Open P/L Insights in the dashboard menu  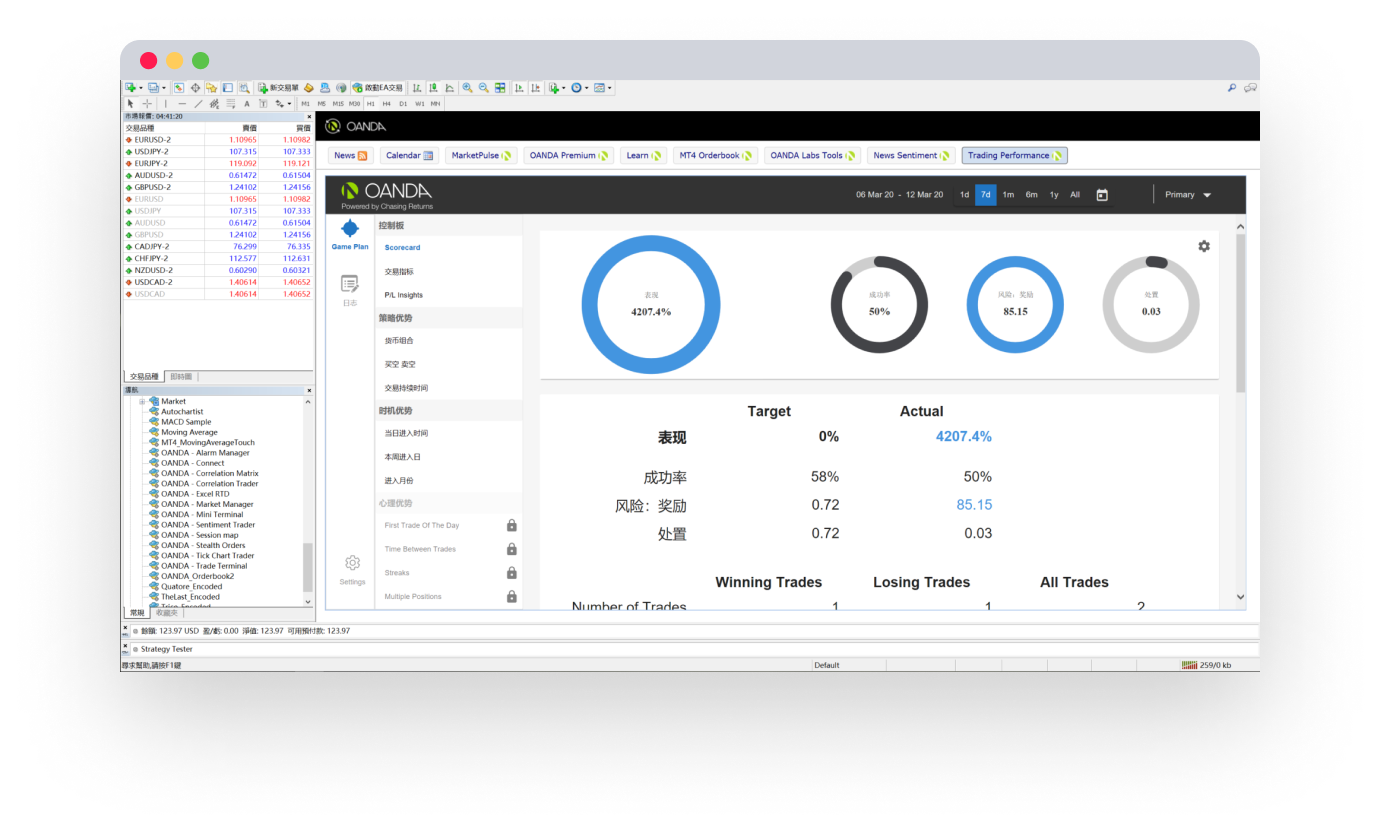coord(403,295)
